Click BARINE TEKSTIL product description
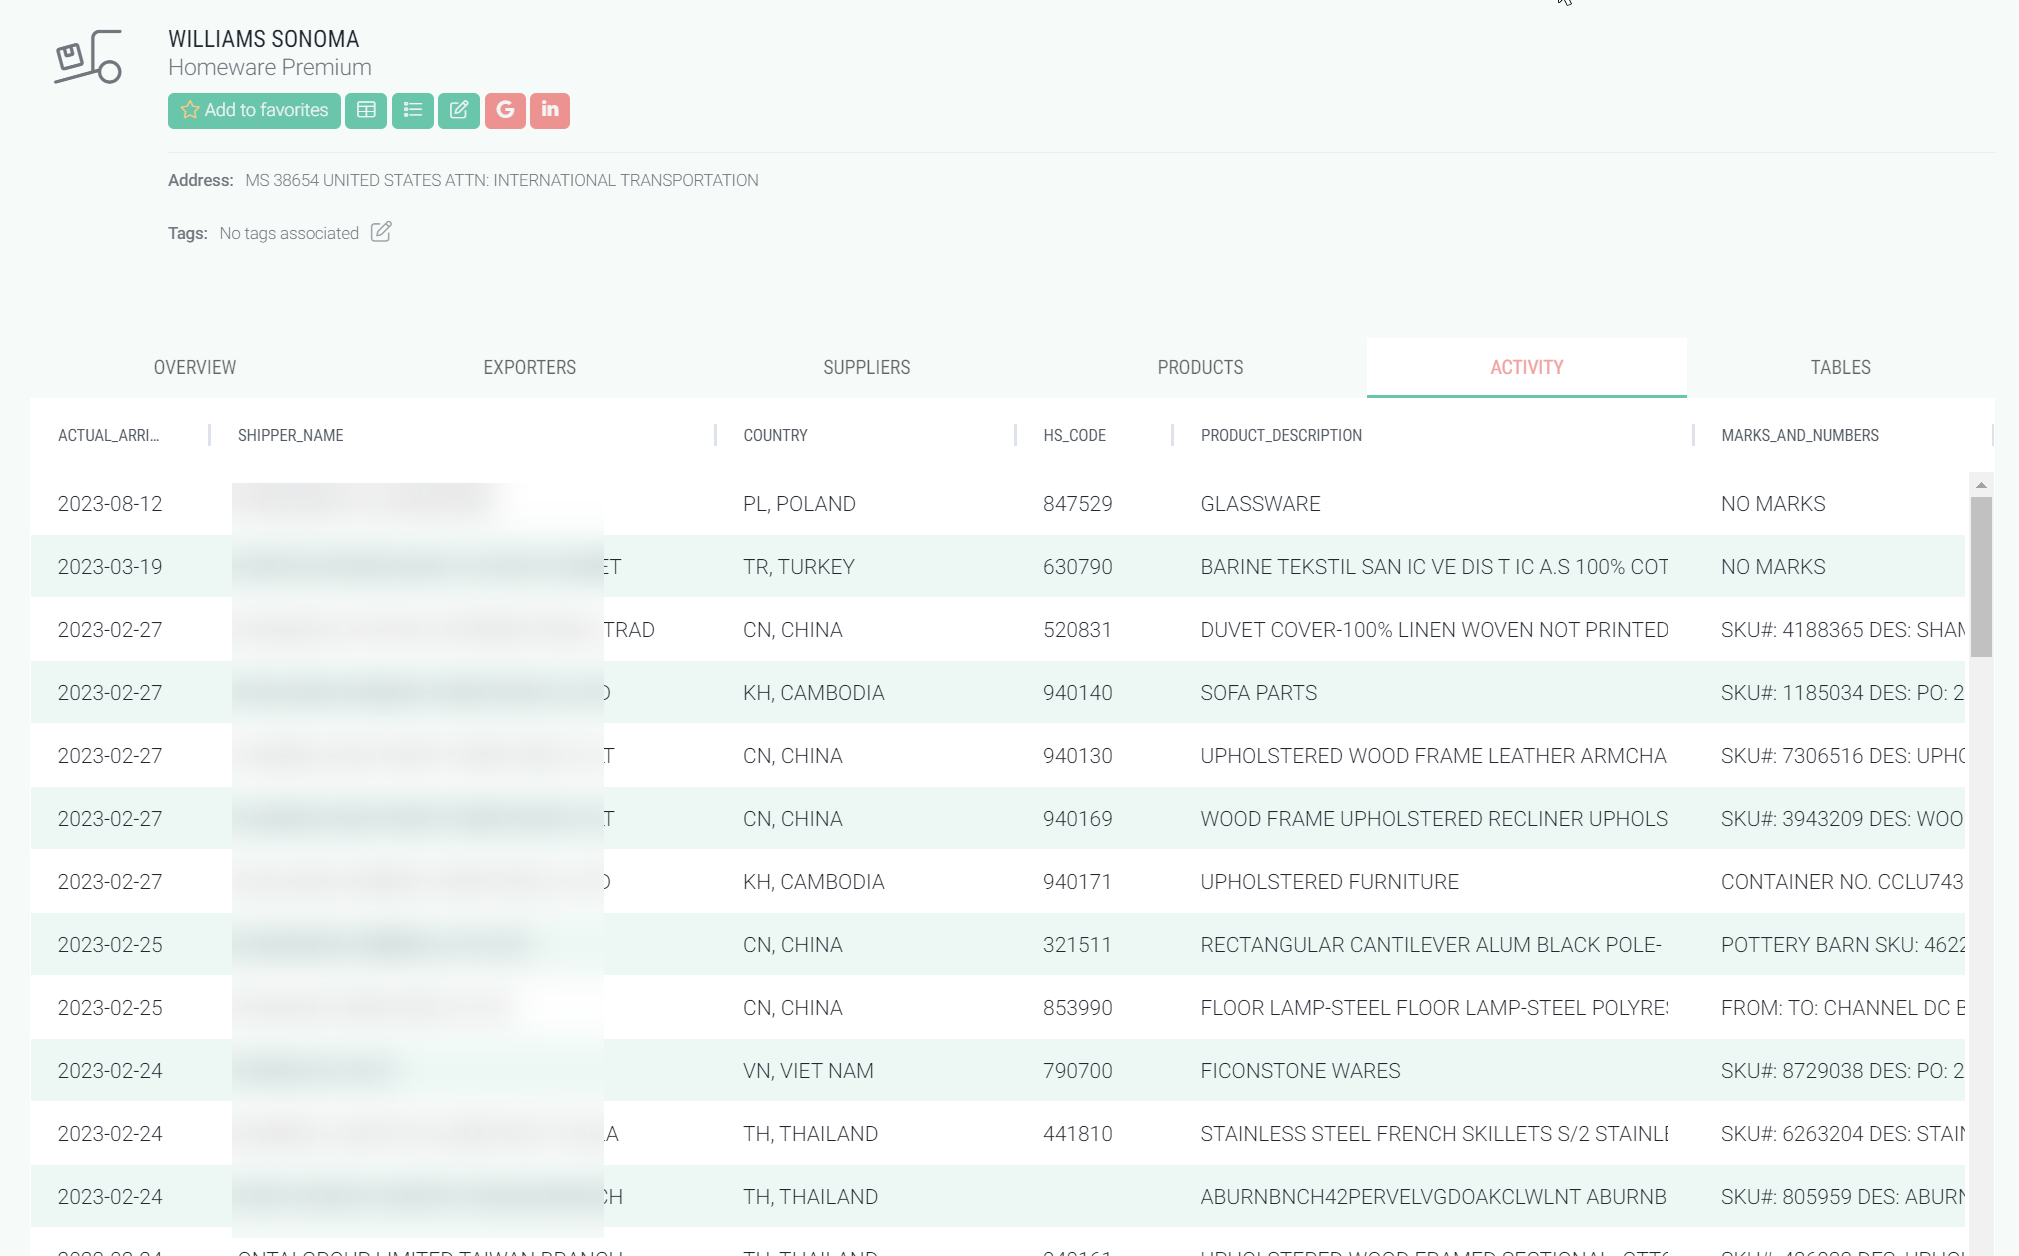 (x=1435, y=567)
